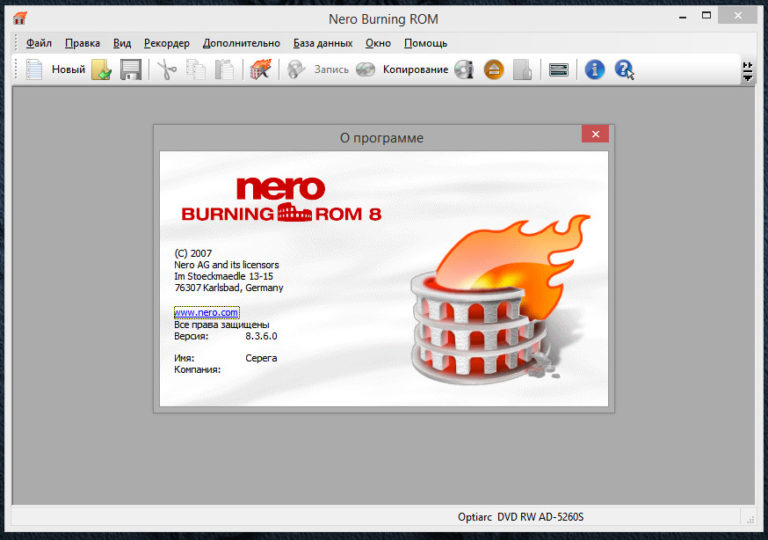This screenshot has height=540, width=768.
Task: Click the gray cover designer icon
Action: tap(522, 70)
